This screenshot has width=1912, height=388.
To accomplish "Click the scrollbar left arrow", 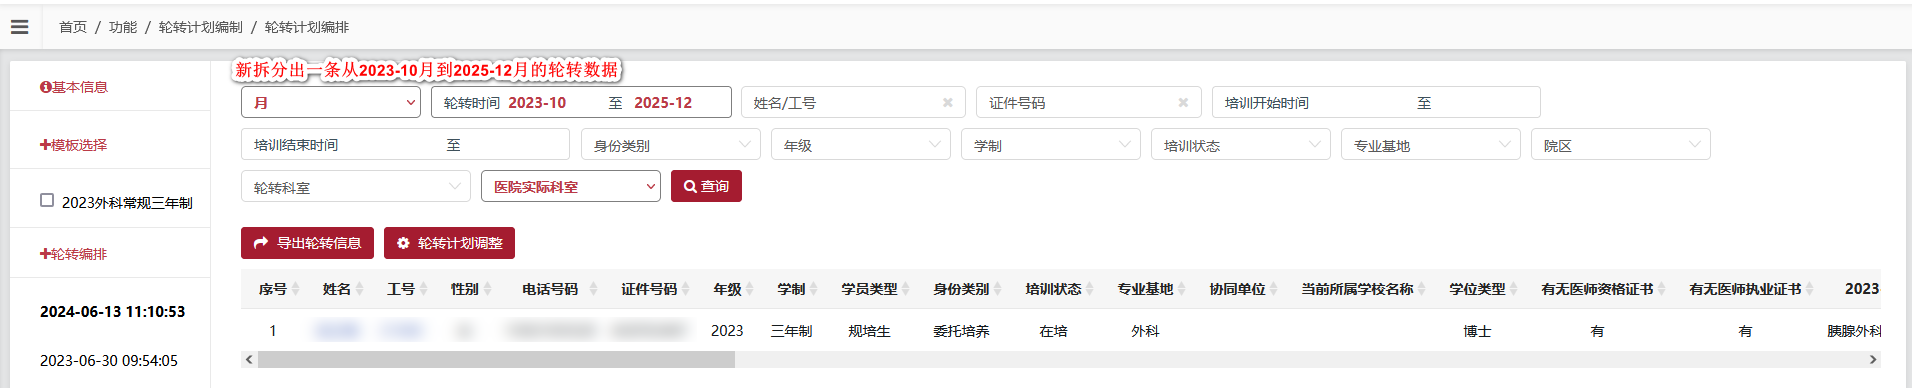I will 249,359.
